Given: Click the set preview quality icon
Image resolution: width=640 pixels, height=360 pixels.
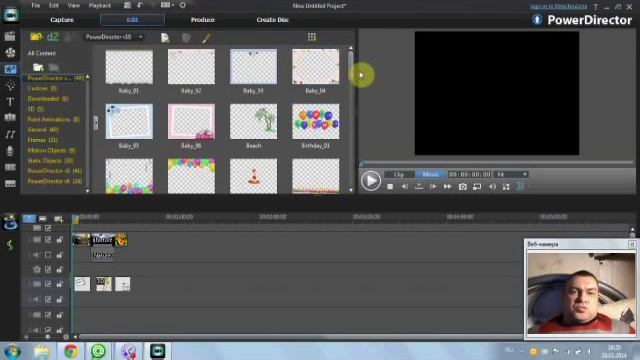Looking at the screenshot, I should click(x=477, y=187).
